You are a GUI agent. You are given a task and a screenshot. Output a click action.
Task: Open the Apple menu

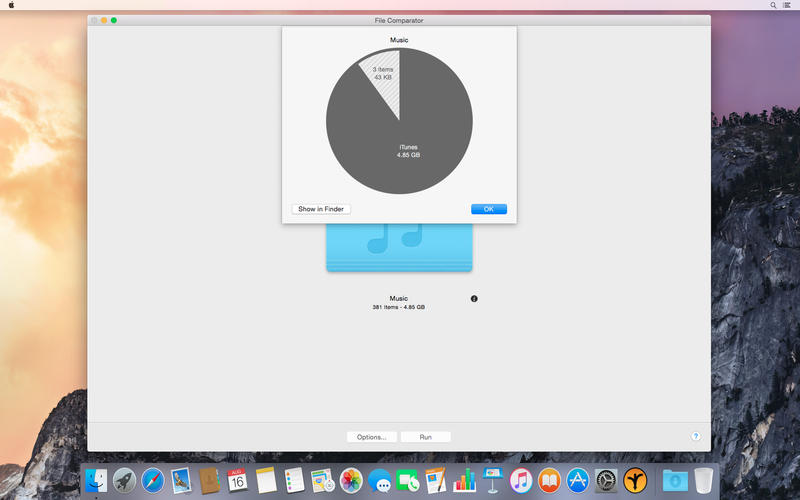pos(11,5)
